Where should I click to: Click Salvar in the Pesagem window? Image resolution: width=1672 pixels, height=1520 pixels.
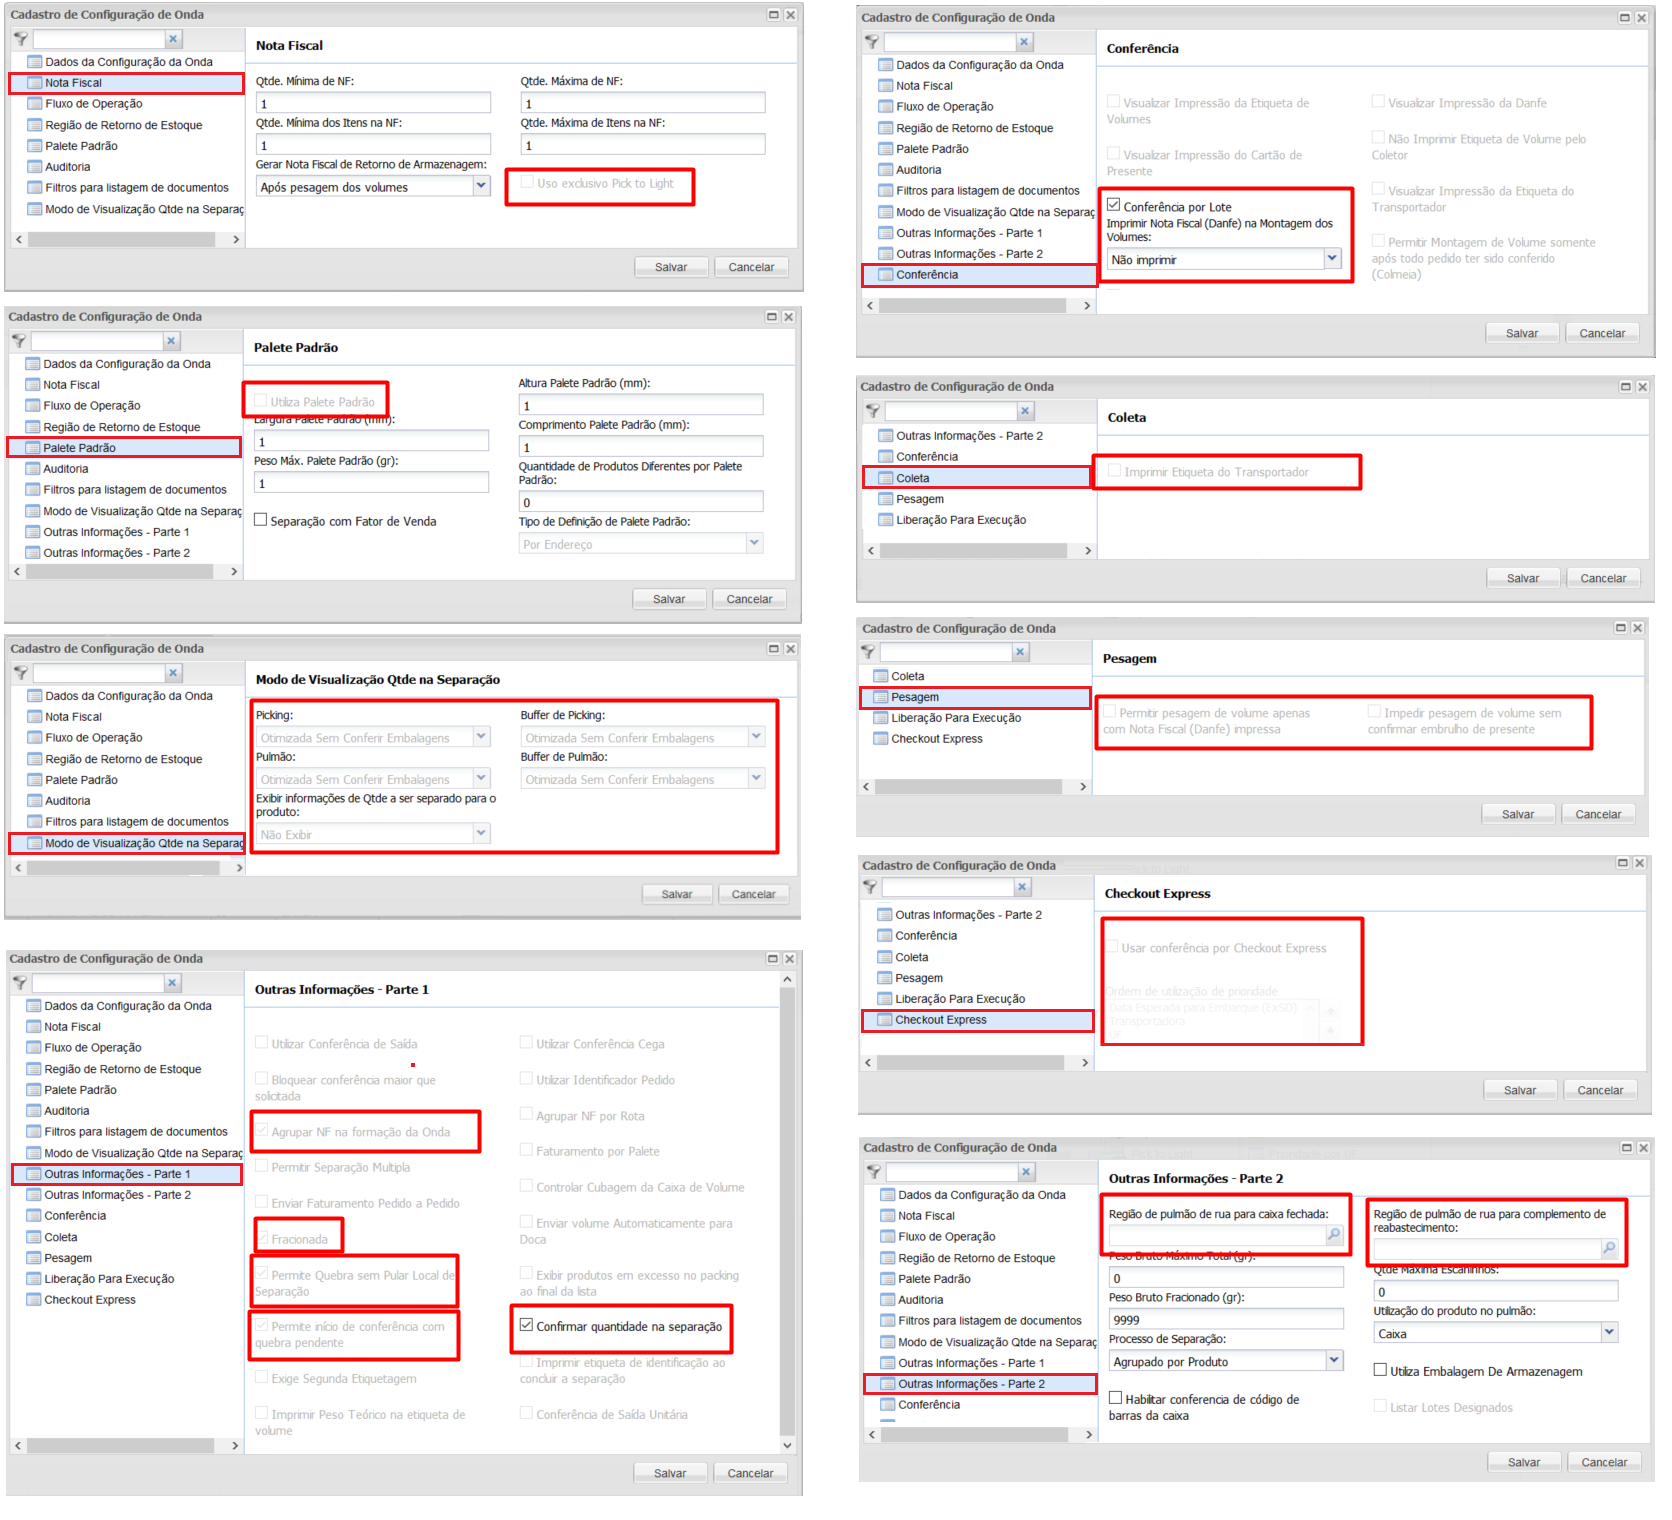[x=1518, y=814]
